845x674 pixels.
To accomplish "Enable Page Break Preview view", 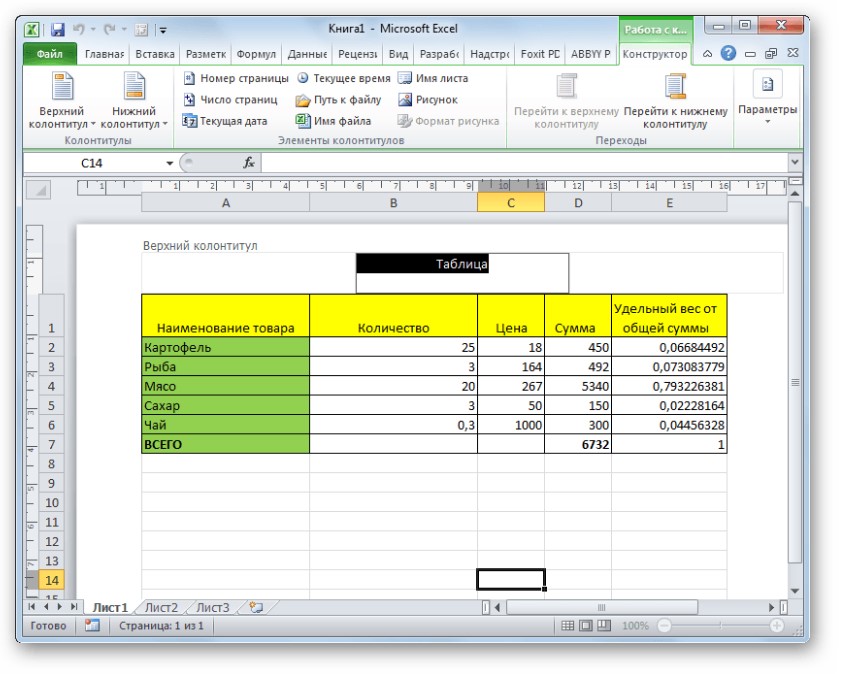I will click(x=602, y=626).
